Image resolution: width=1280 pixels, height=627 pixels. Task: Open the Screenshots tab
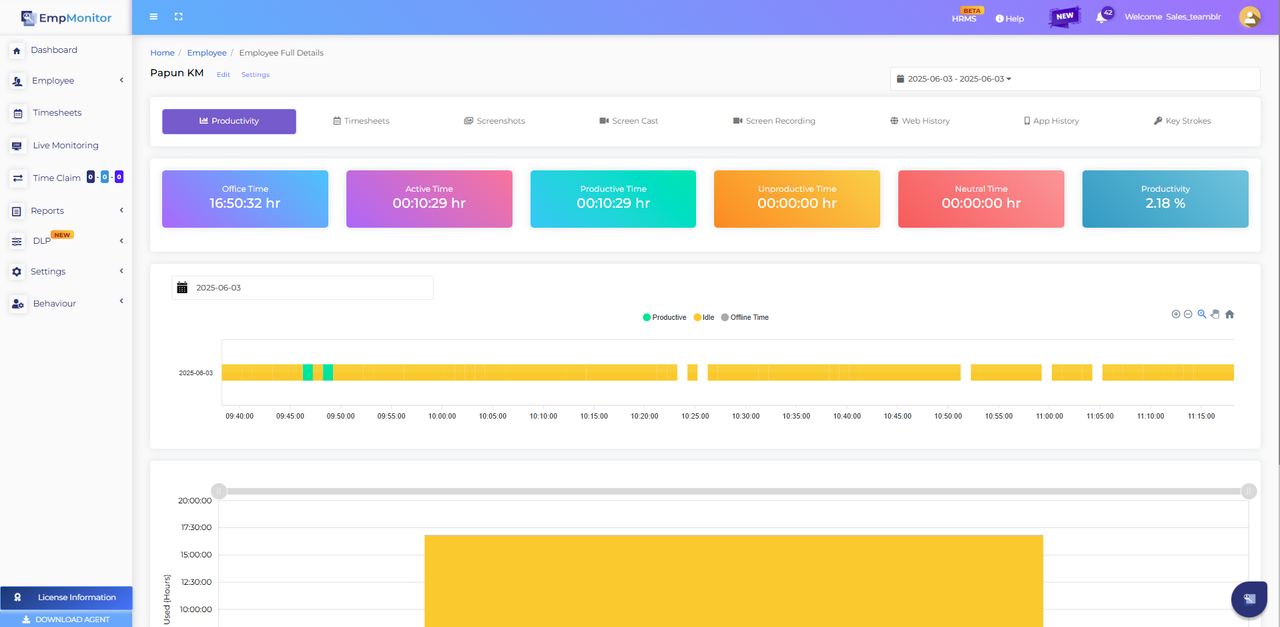click(494, 121)
